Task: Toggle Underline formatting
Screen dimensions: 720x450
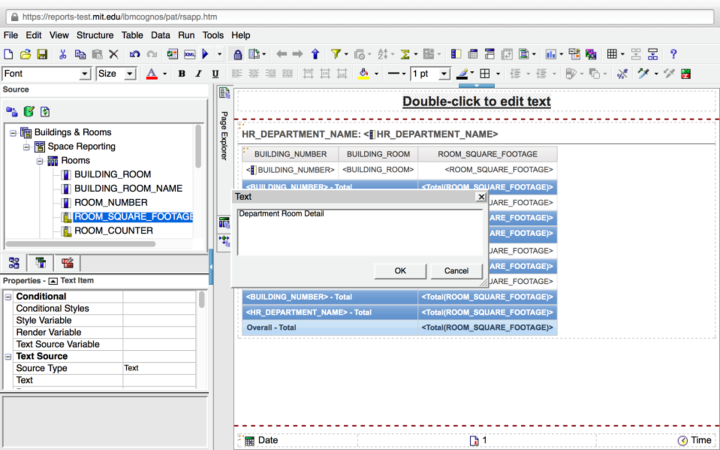Action: coord(217,74)
